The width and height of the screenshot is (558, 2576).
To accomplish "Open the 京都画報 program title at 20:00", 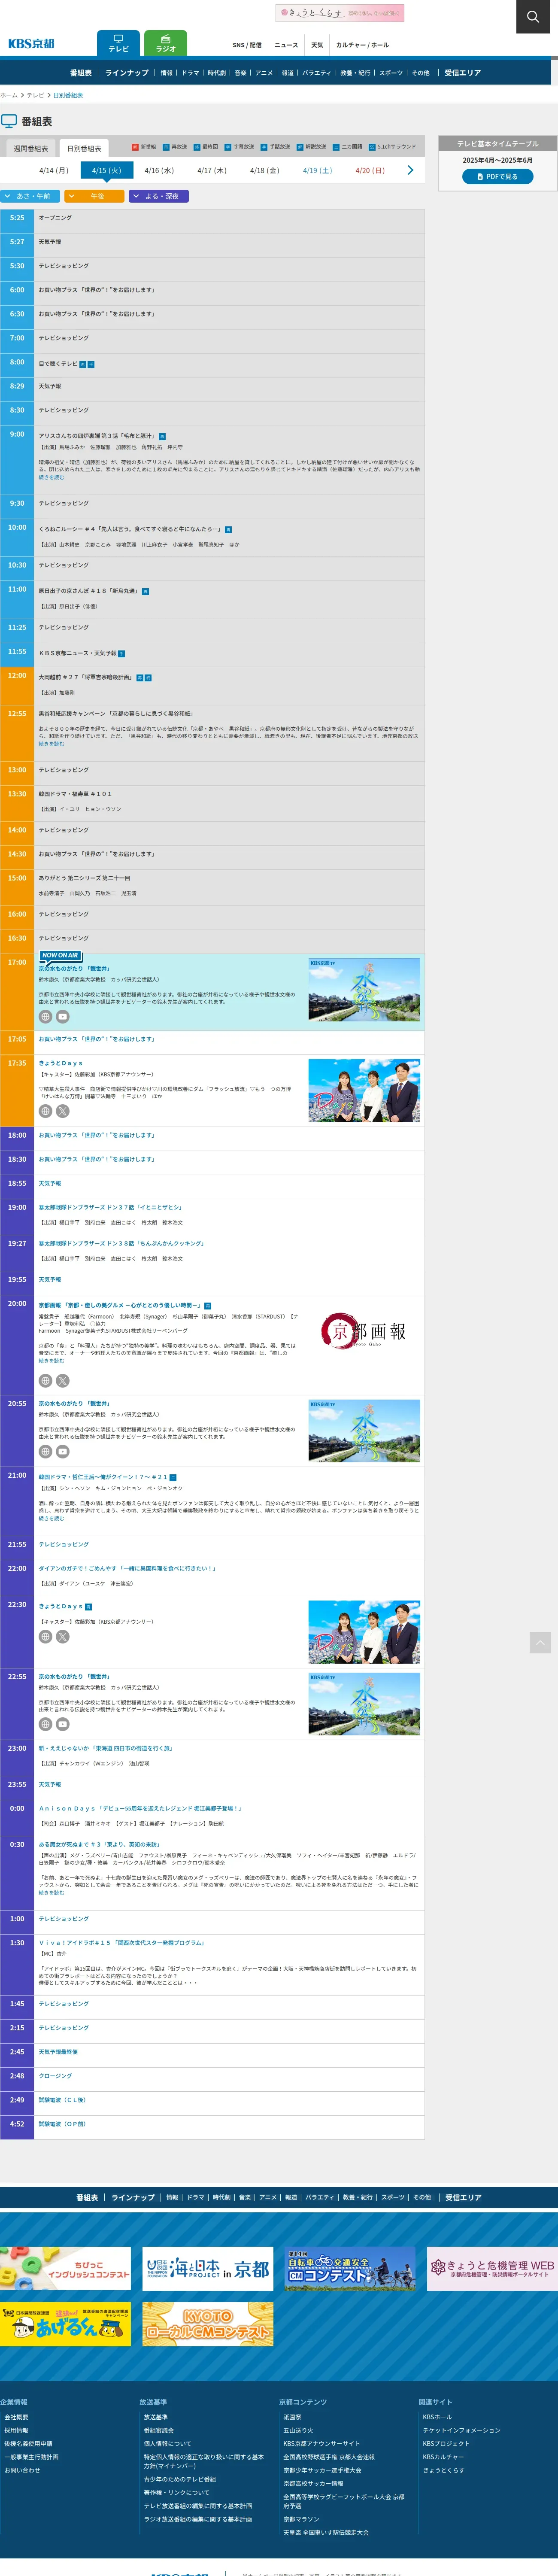I will click(x=120, y=1305).
